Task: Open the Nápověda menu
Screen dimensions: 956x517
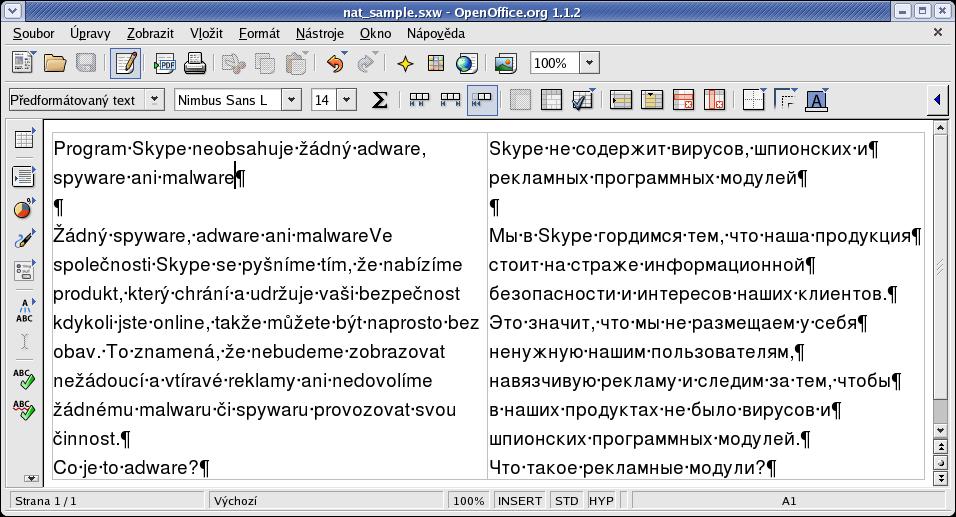Action: coord(435,34)
